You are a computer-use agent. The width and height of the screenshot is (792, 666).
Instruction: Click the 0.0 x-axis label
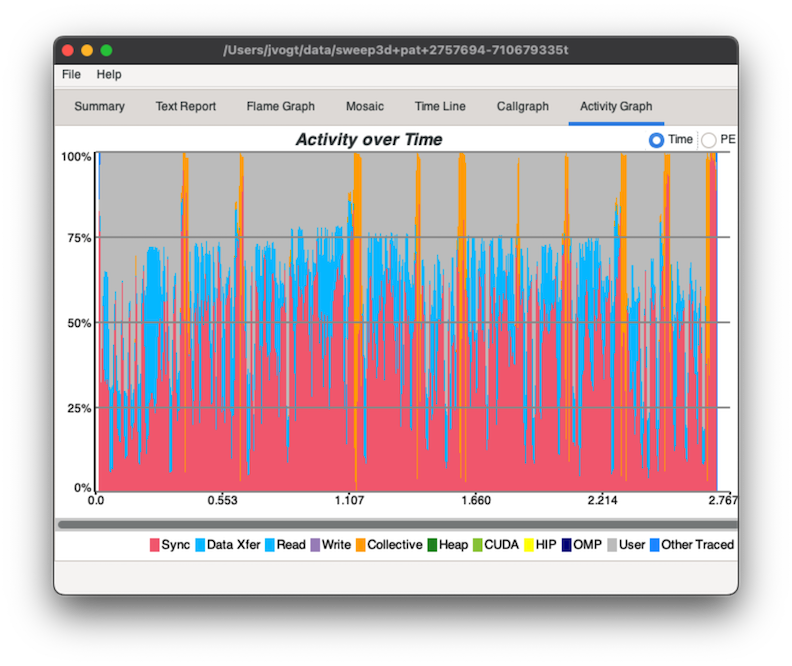pos(96,500)
